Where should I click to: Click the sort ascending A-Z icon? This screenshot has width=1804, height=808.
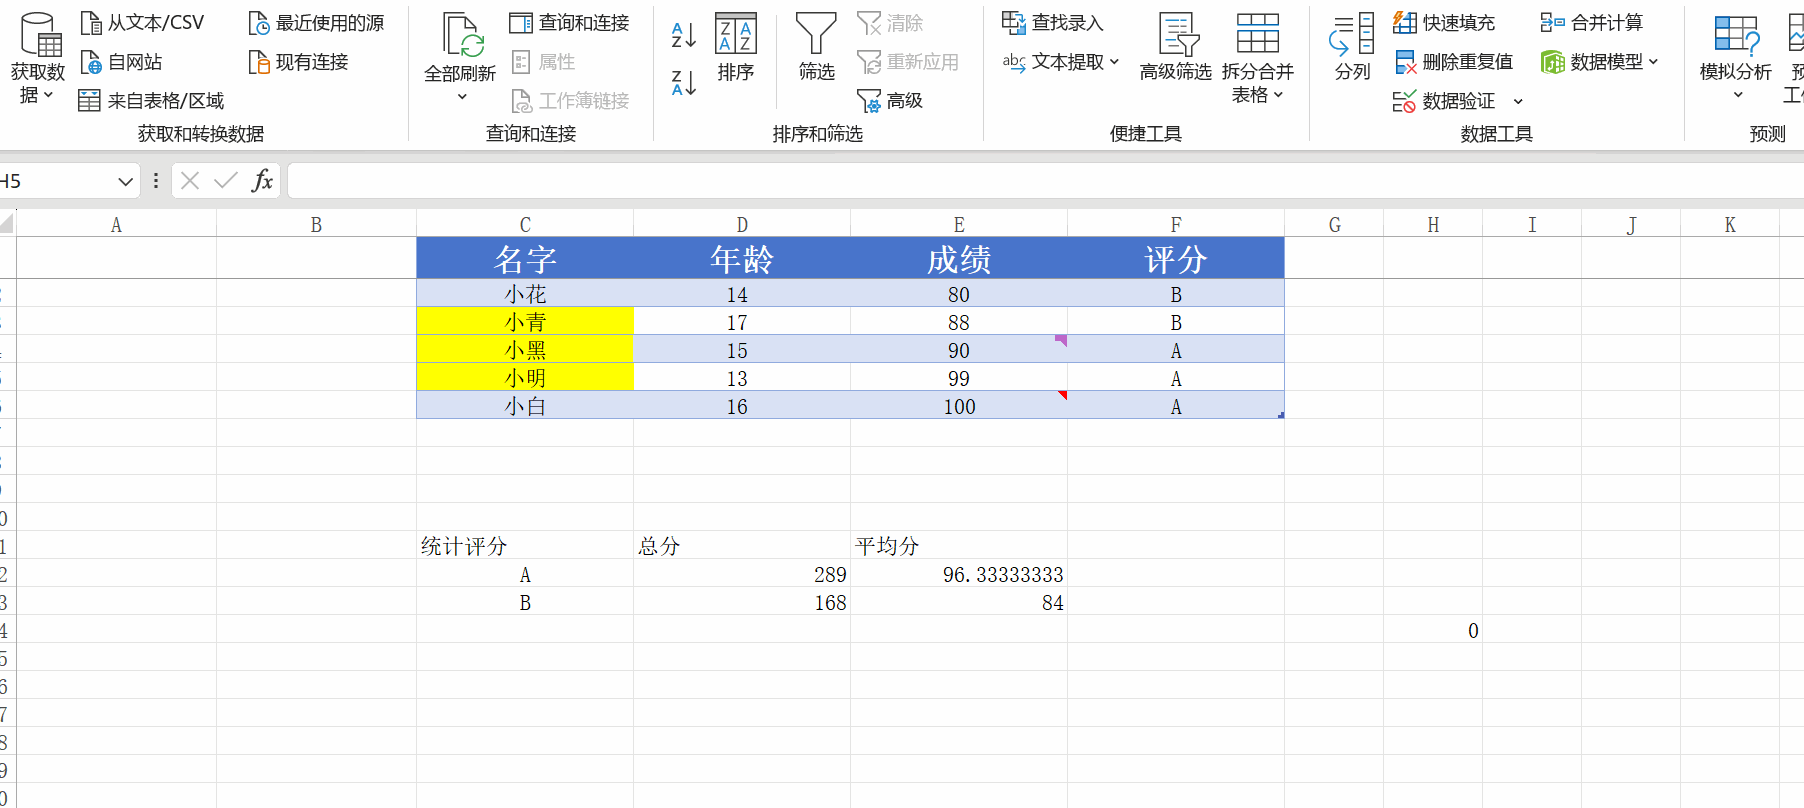point(683,35)
